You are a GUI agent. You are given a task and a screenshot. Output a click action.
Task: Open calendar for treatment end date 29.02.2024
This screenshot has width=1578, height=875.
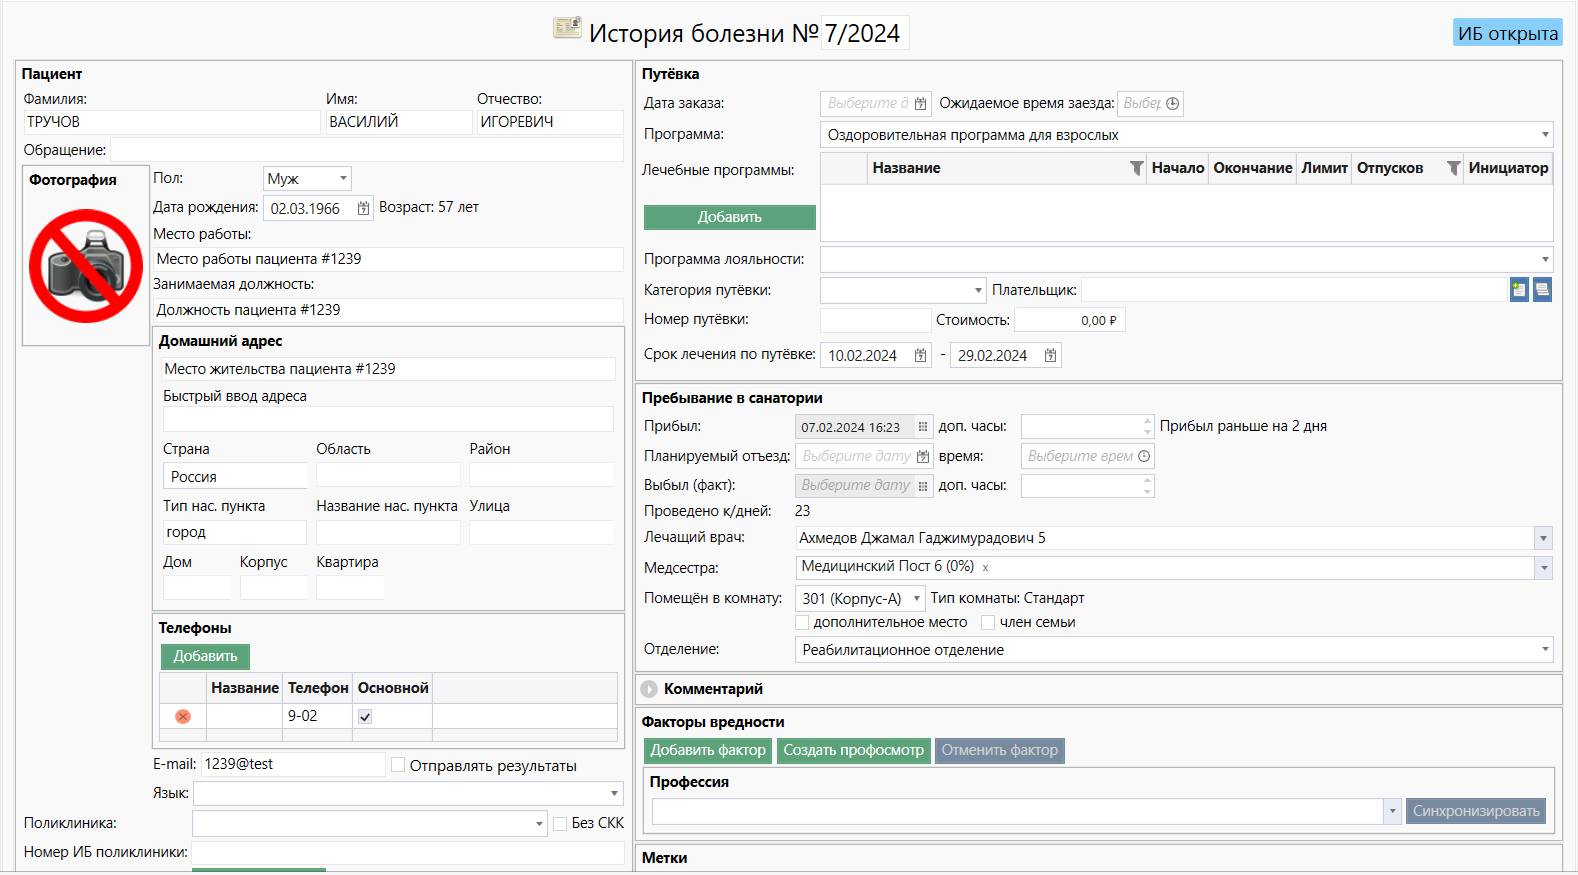1050,356
